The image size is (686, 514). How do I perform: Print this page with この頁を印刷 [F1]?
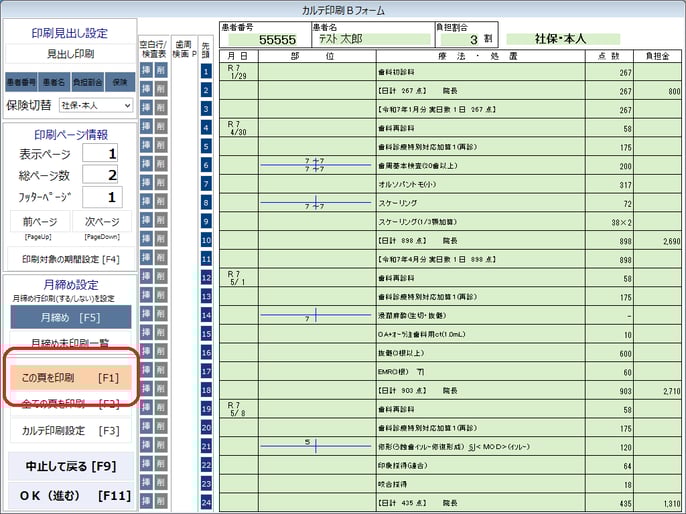70,377
